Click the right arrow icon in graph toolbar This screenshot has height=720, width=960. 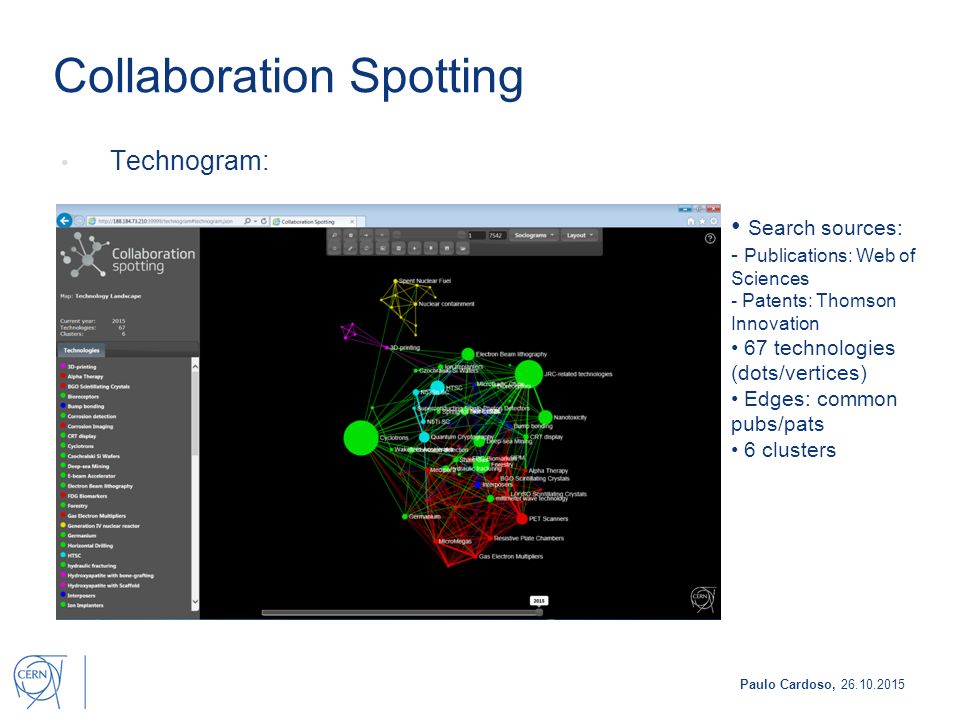point(366,235)
